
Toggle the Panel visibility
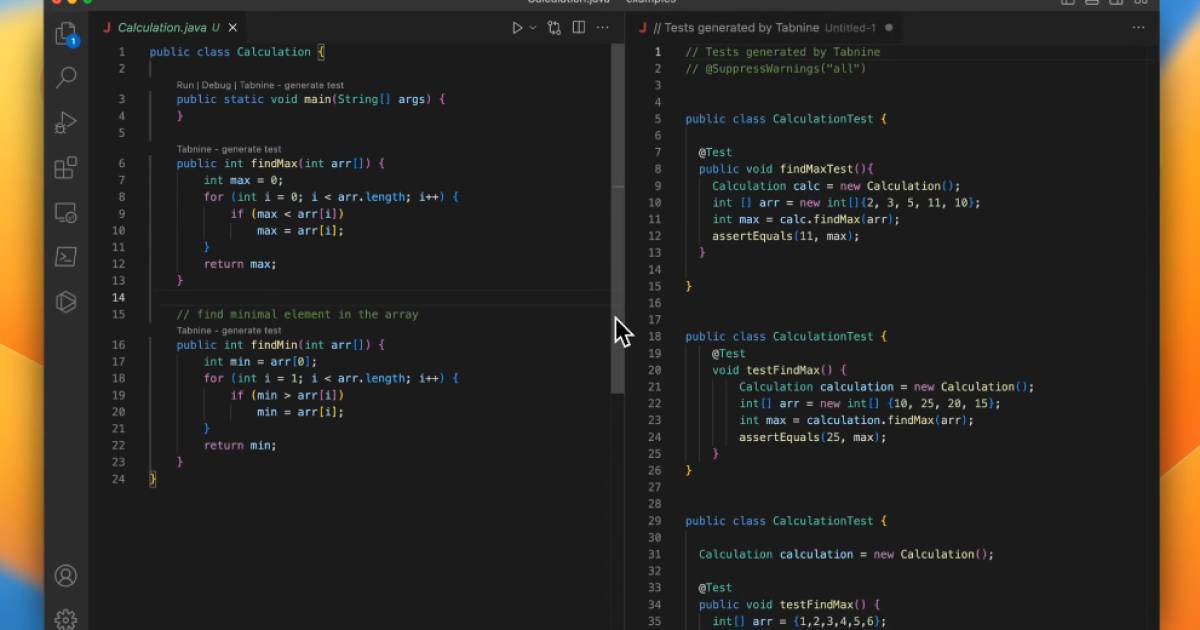pos(1090,3)
